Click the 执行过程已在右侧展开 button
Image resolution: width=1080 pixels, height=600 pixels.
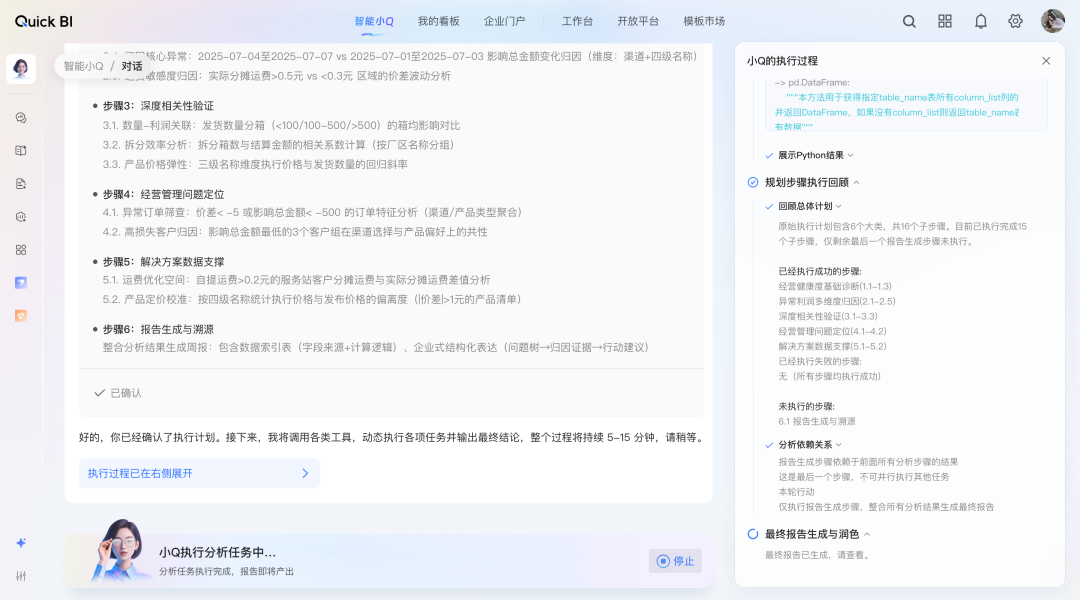coord(196,473)
